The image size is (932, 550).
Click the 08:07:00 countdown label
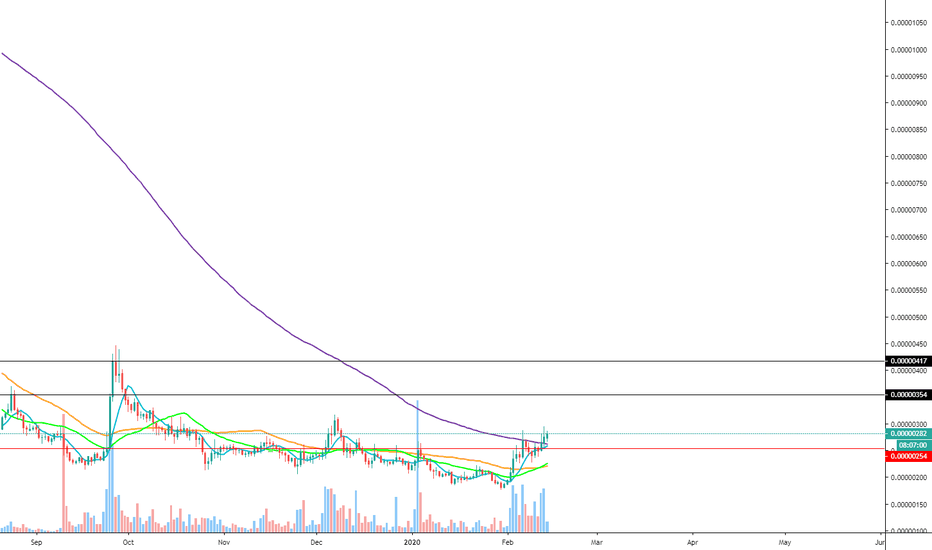(x=913, y=445)
